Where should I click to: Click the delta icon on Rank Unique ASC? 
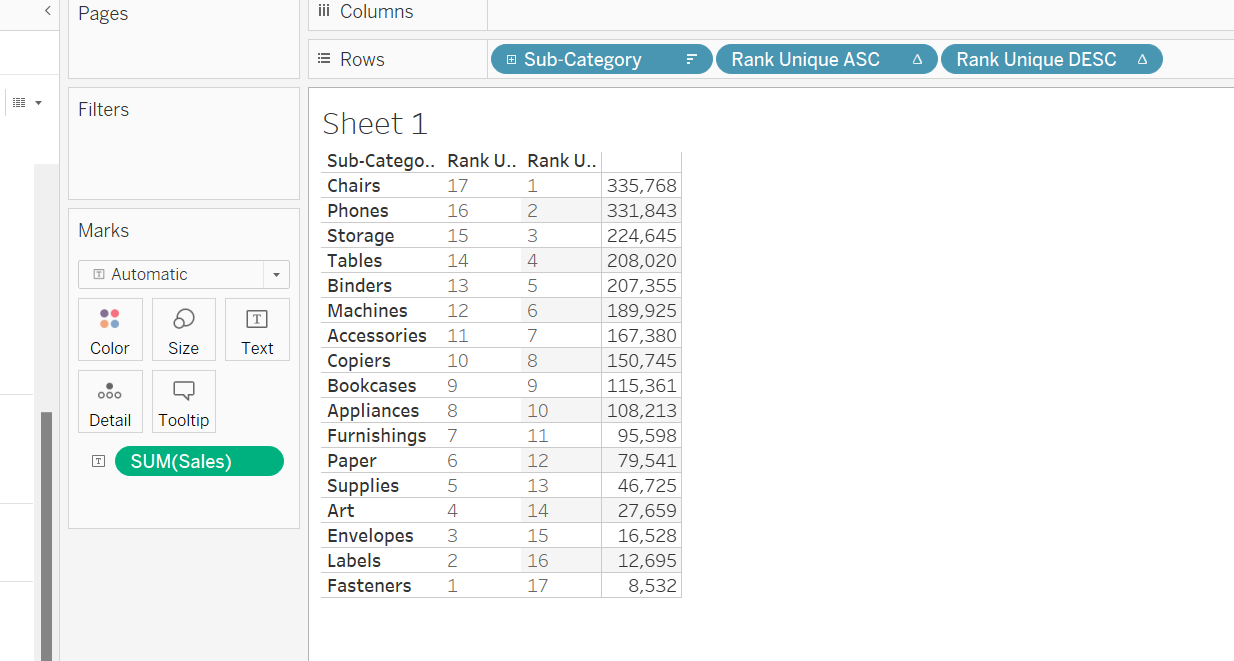coord(917,60)
